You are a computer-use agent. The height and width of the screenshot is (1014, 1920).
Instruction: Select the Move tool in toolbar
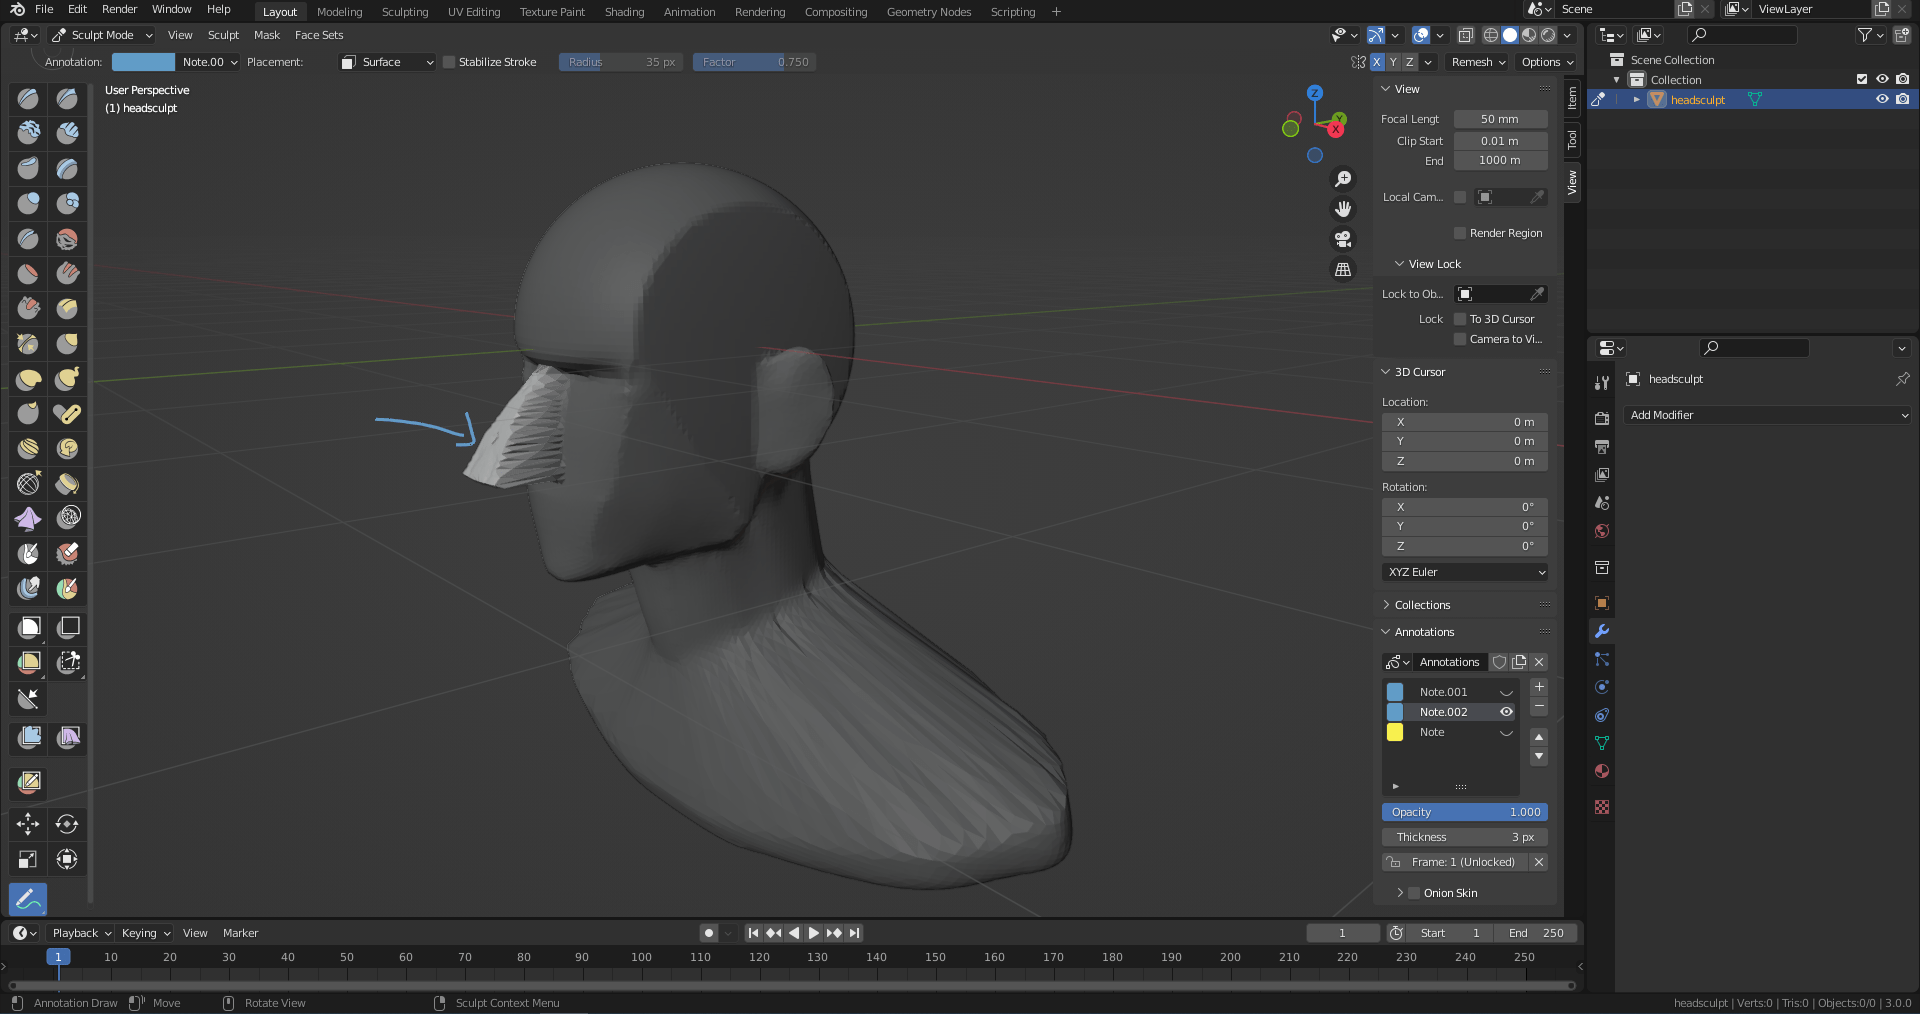[x=28, y=824]
